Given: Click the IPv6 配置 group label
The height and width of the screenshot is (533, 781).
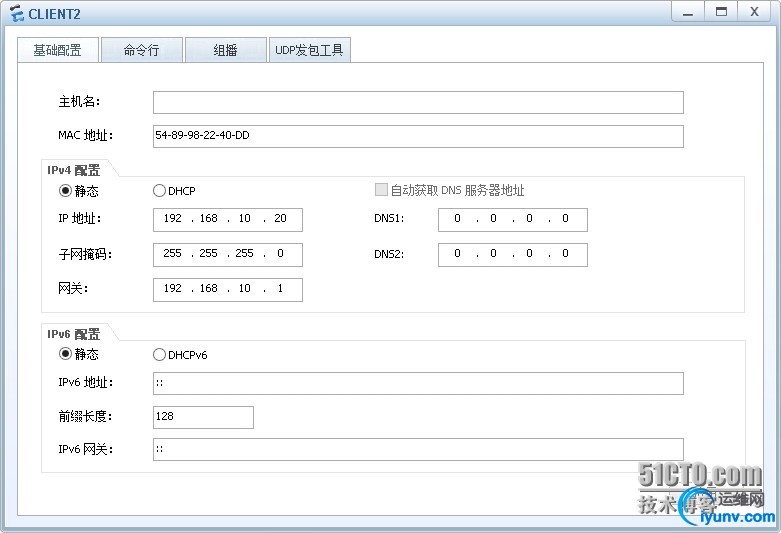Looking at the screenshot, I should tap(74, 334).
